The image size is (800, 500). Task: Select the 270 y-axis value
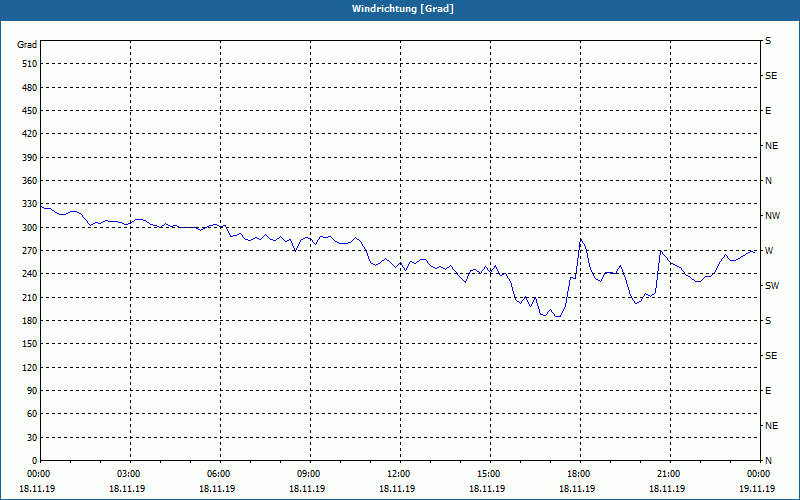[x=30, y=251]
